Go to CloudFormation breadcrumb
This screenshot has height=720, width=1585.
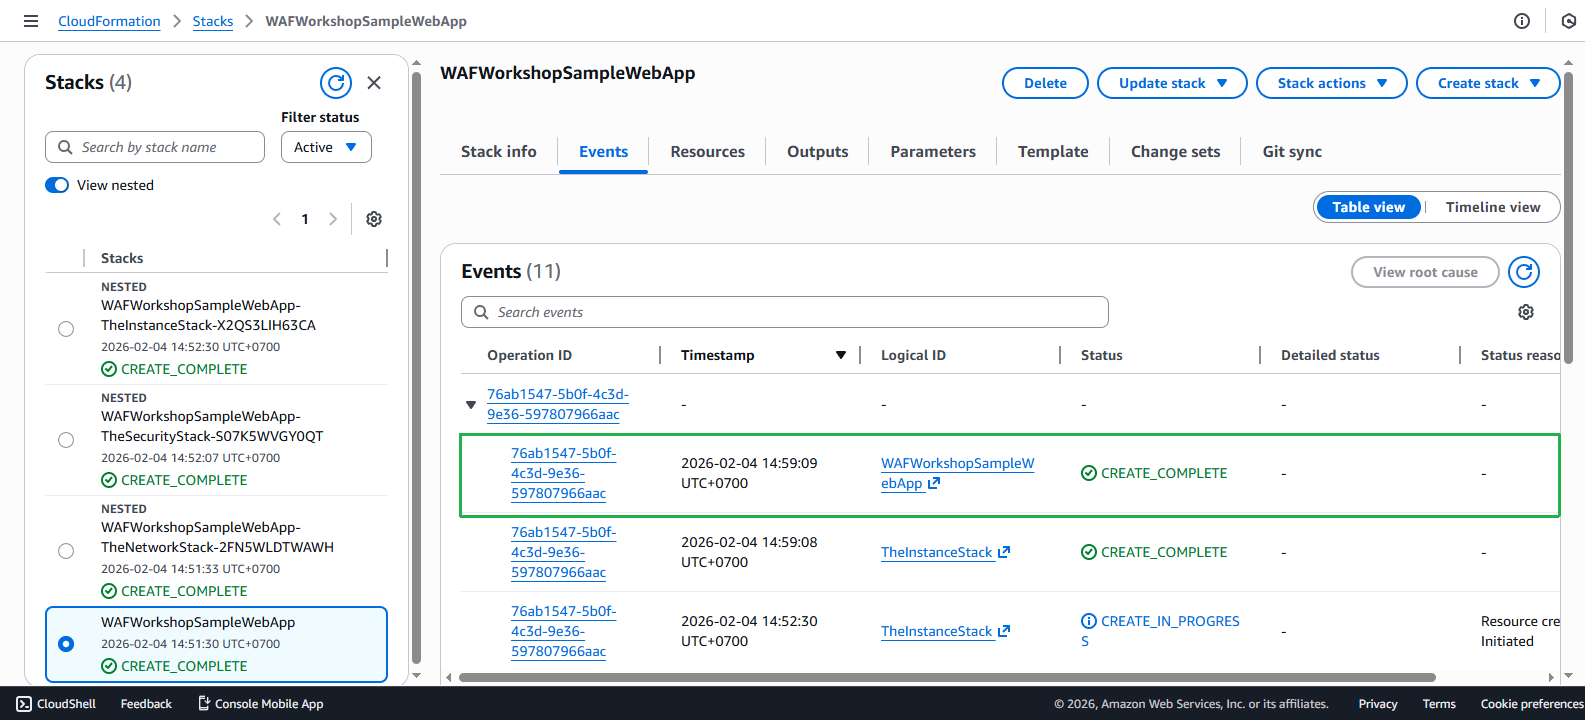109,21
